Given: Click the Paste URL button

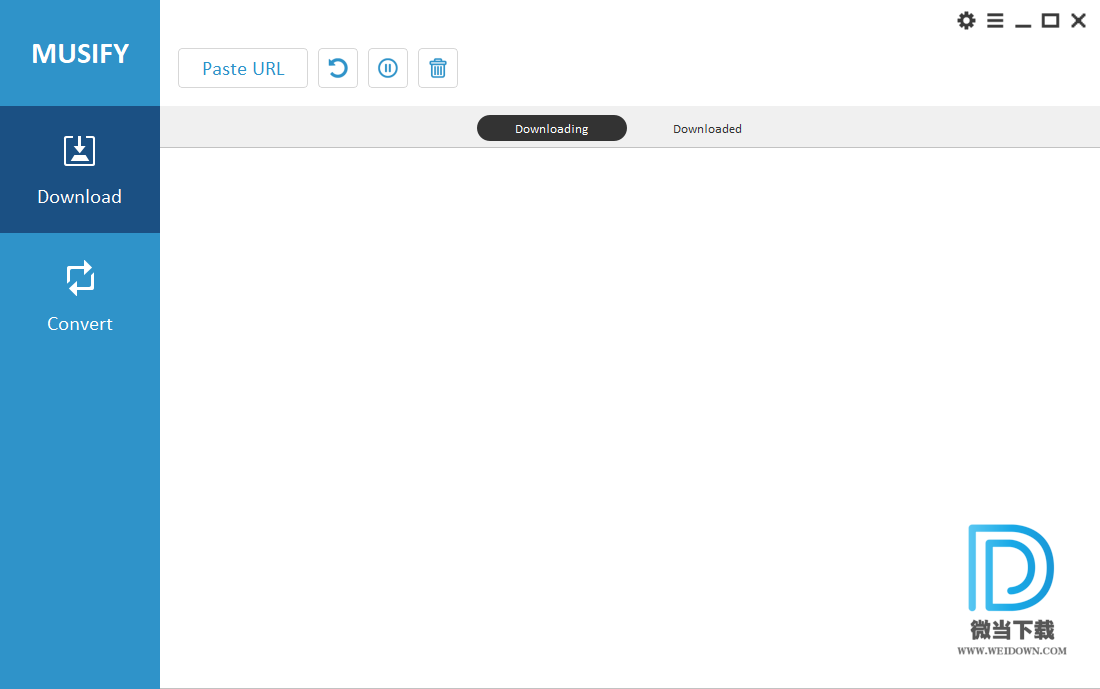Looking at the screenshot, I should pos(243,68).
